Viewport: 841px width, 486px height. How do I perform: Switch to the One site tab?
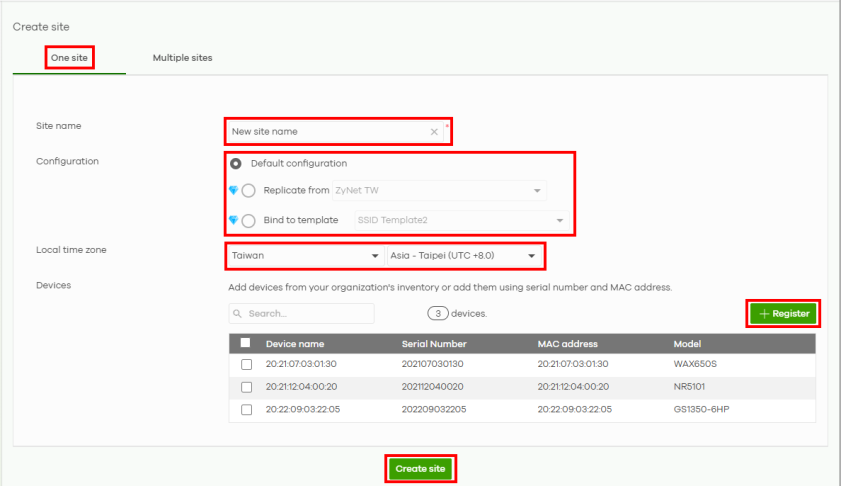point(69,58)
